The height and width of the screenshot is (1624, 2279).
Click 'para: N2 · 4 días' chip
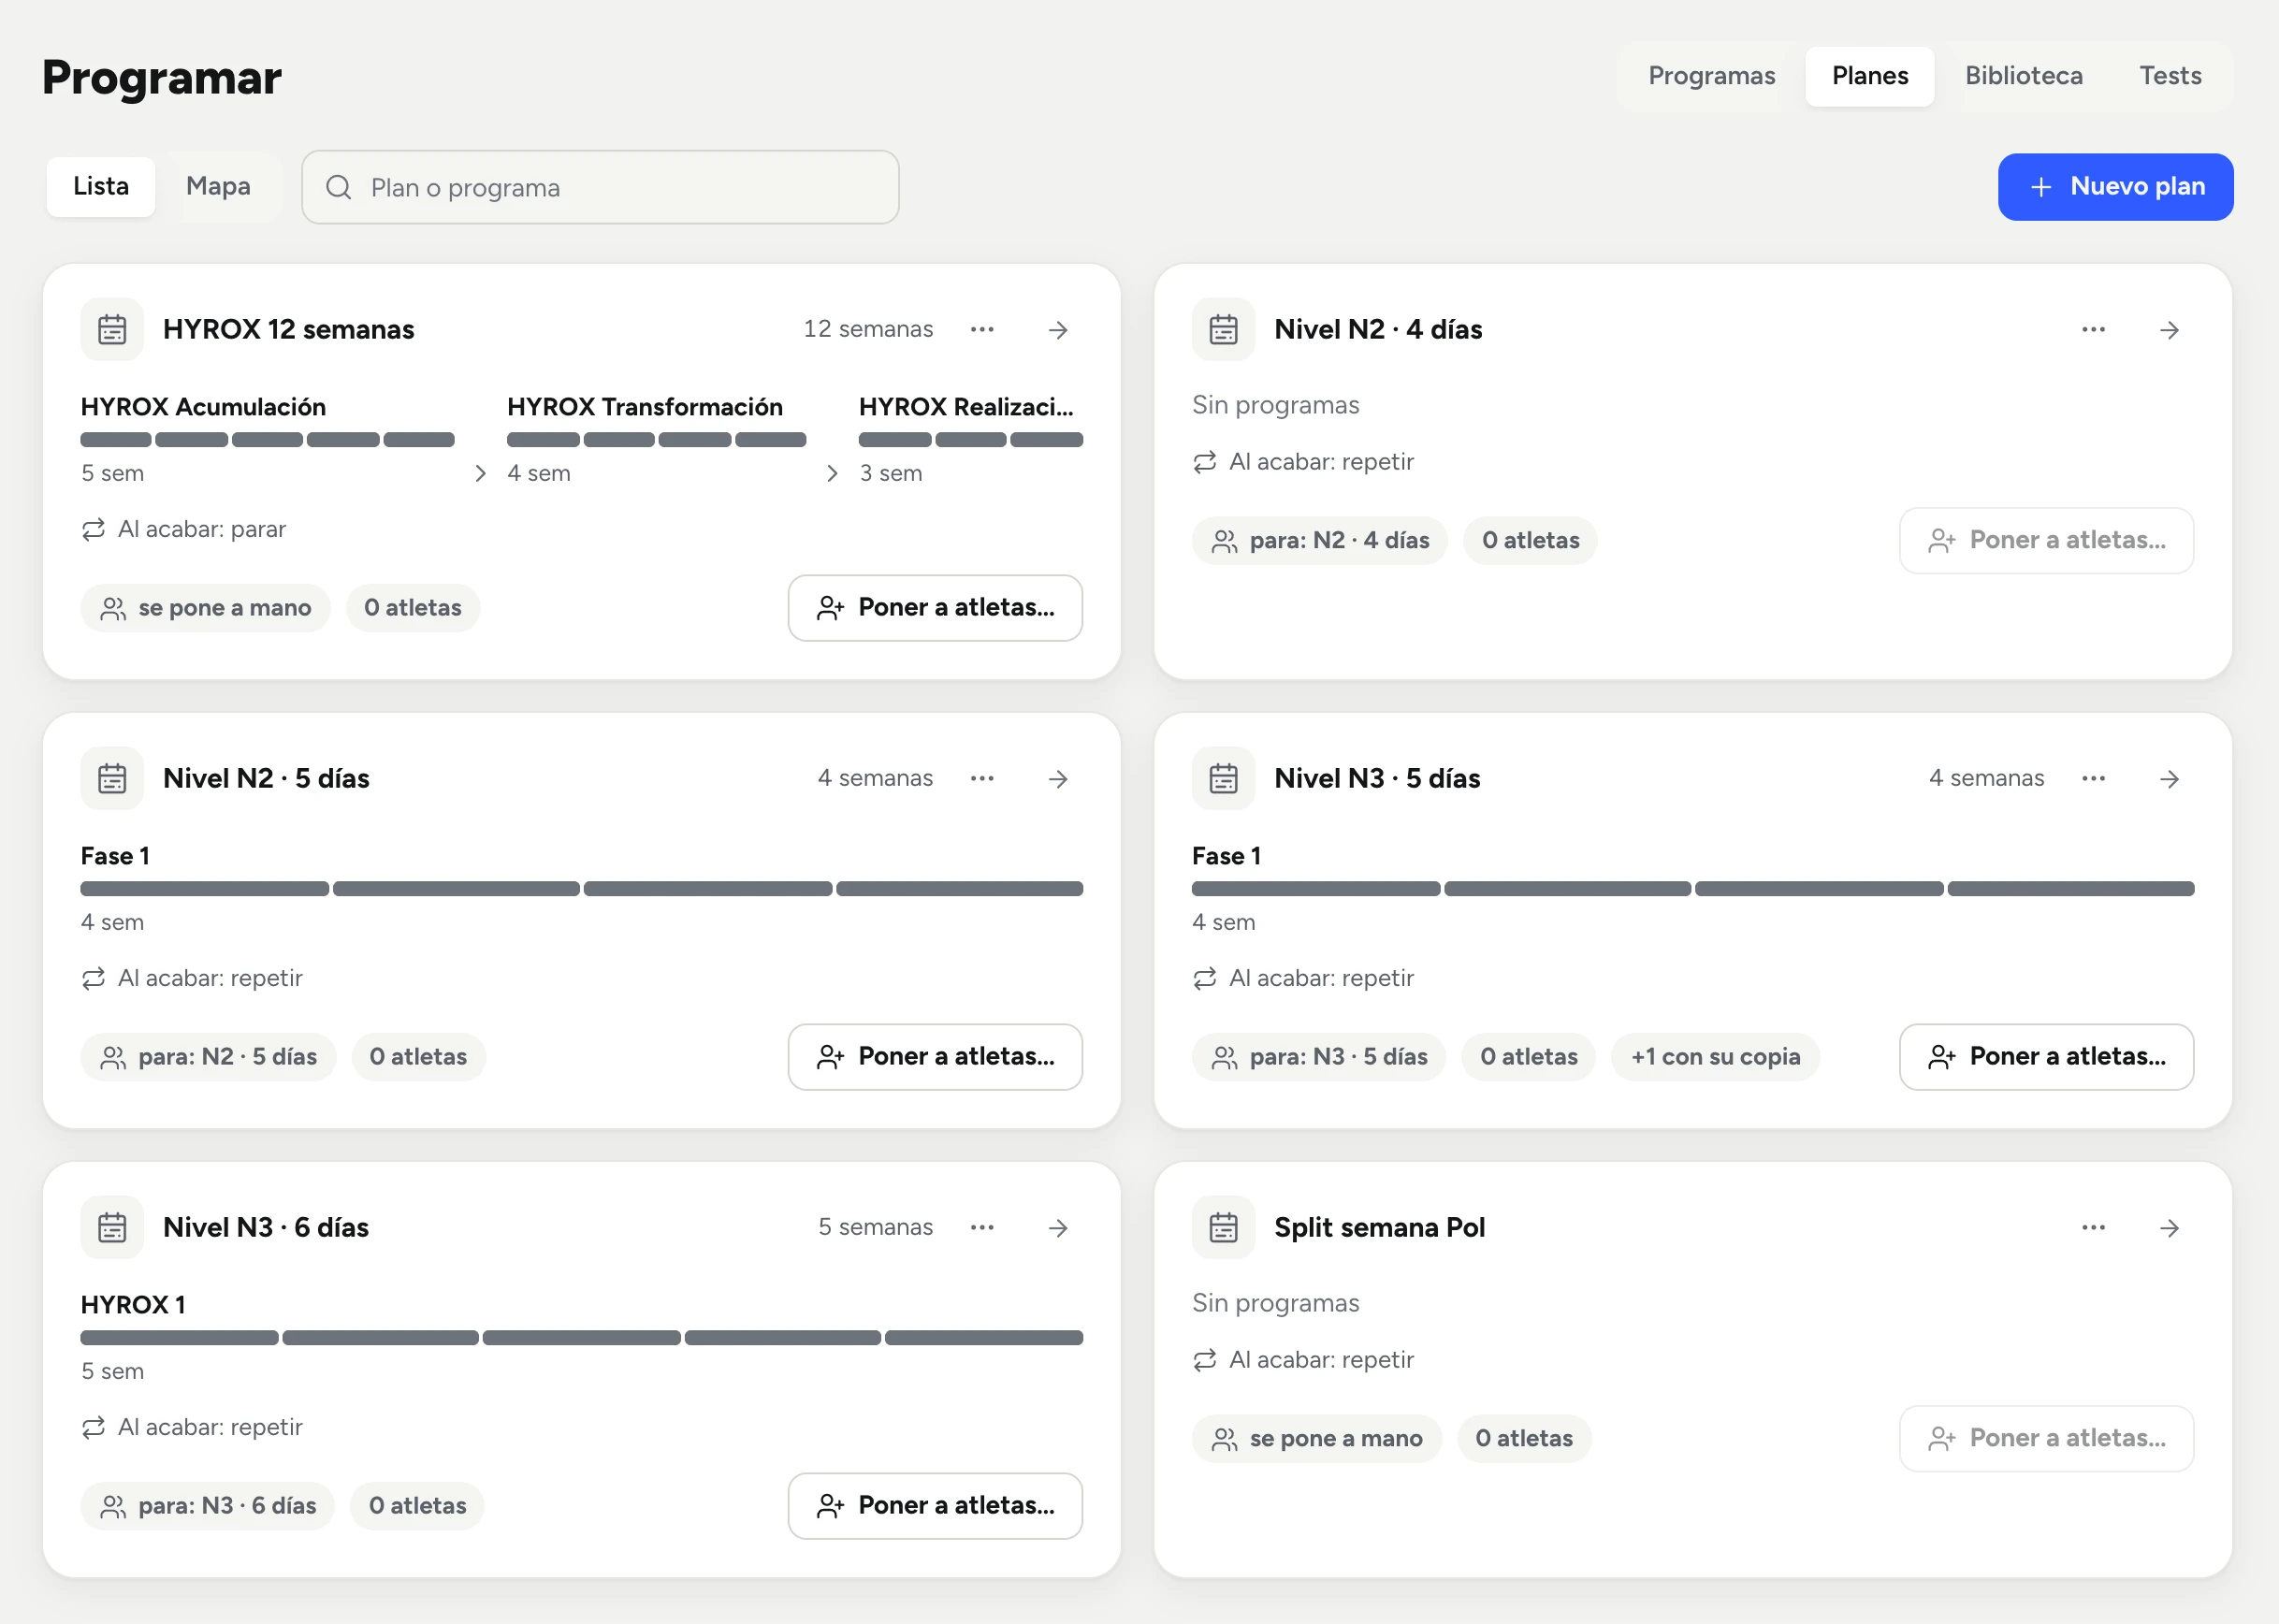(1319, 541)
